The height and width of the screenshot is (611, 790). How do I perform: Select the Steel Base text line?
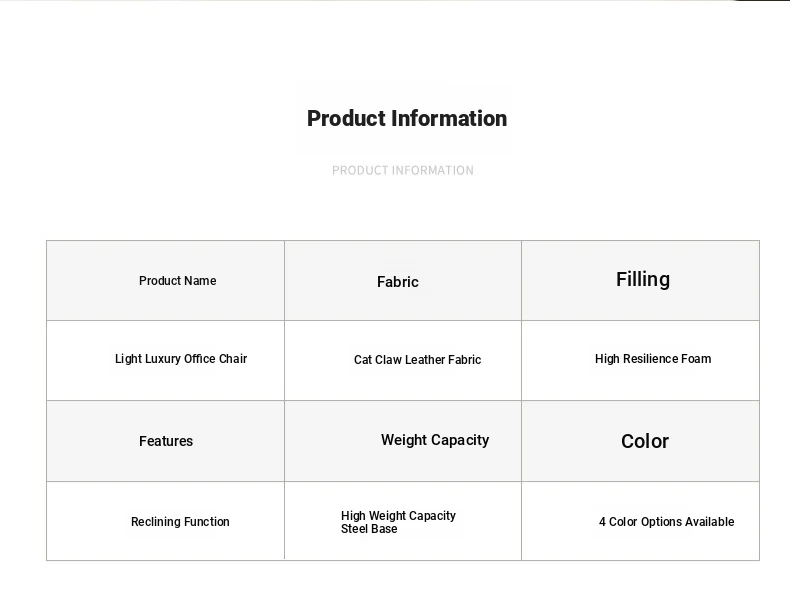pyautogui.click(x=369, y=529)
